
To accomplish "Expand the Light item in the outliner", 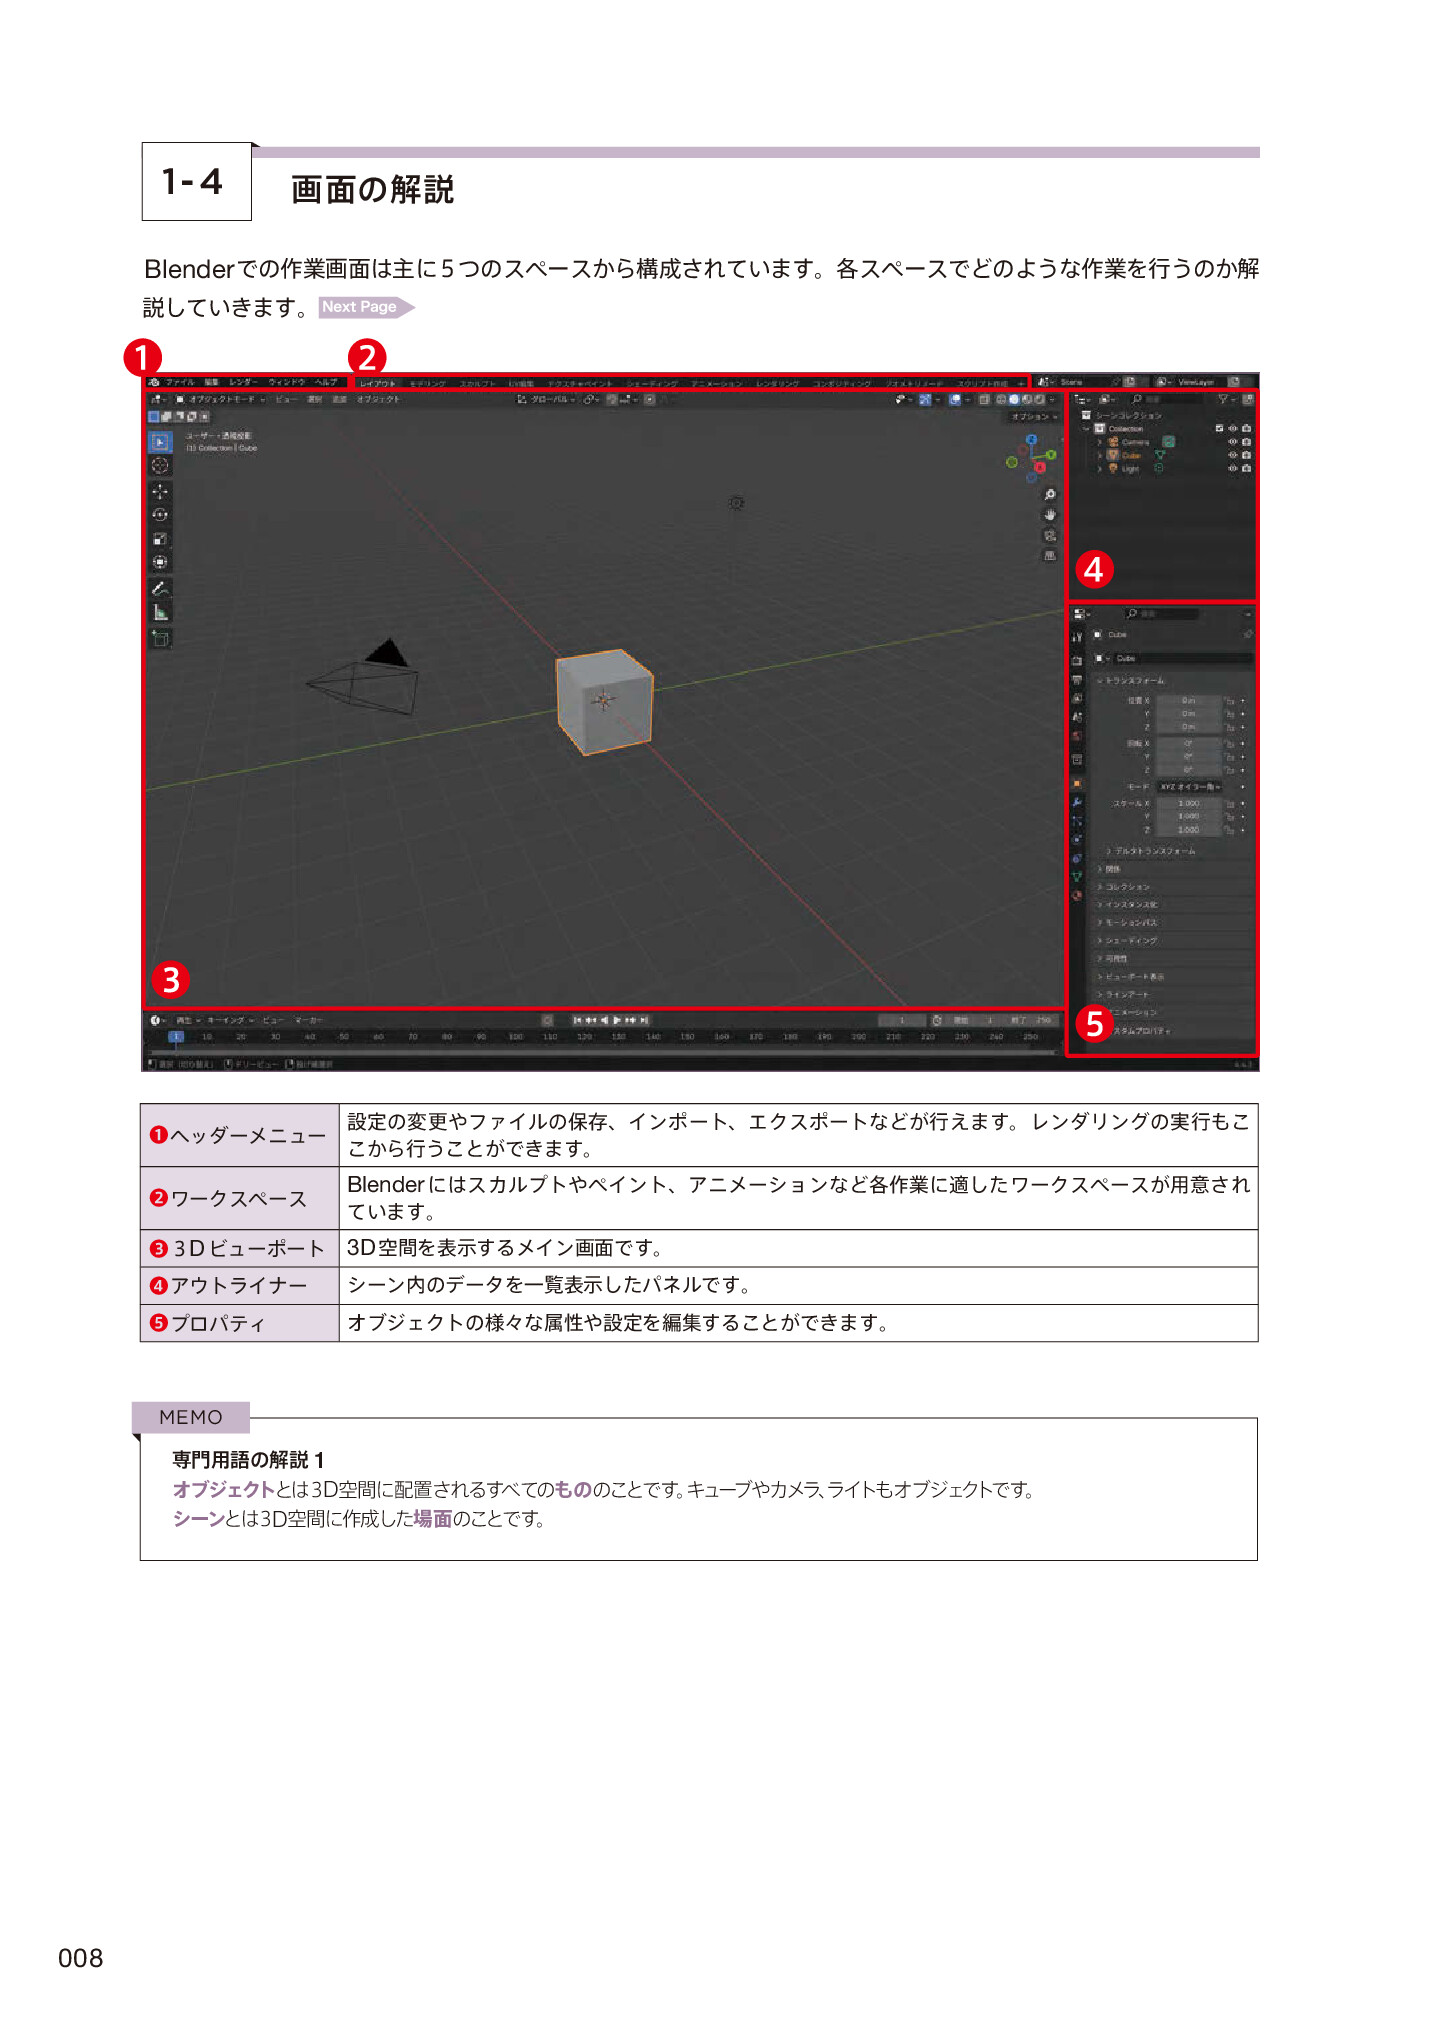I will pyautogui.click(x=1100, y=468).
